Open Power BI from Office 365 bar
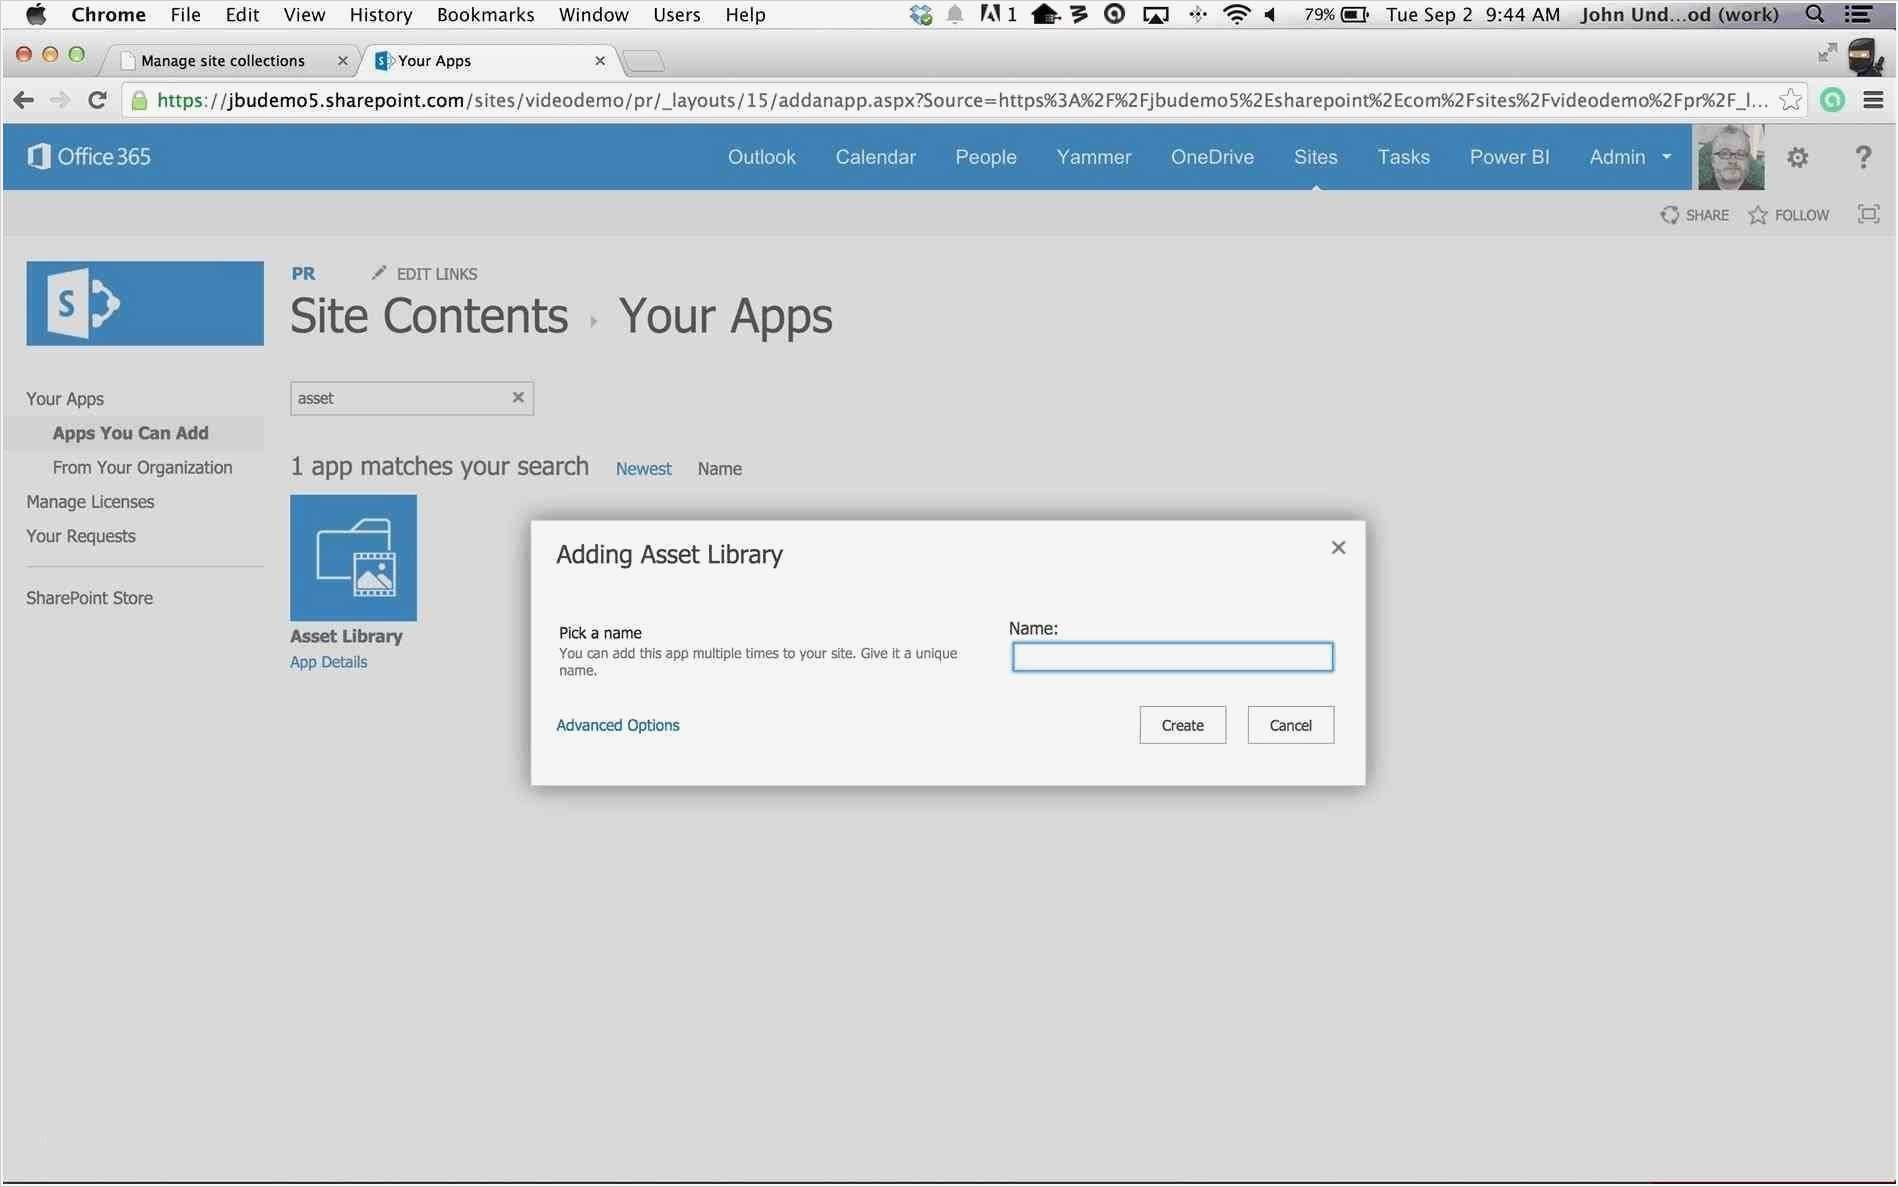 pyautogui.click(x=1509, y=157)
